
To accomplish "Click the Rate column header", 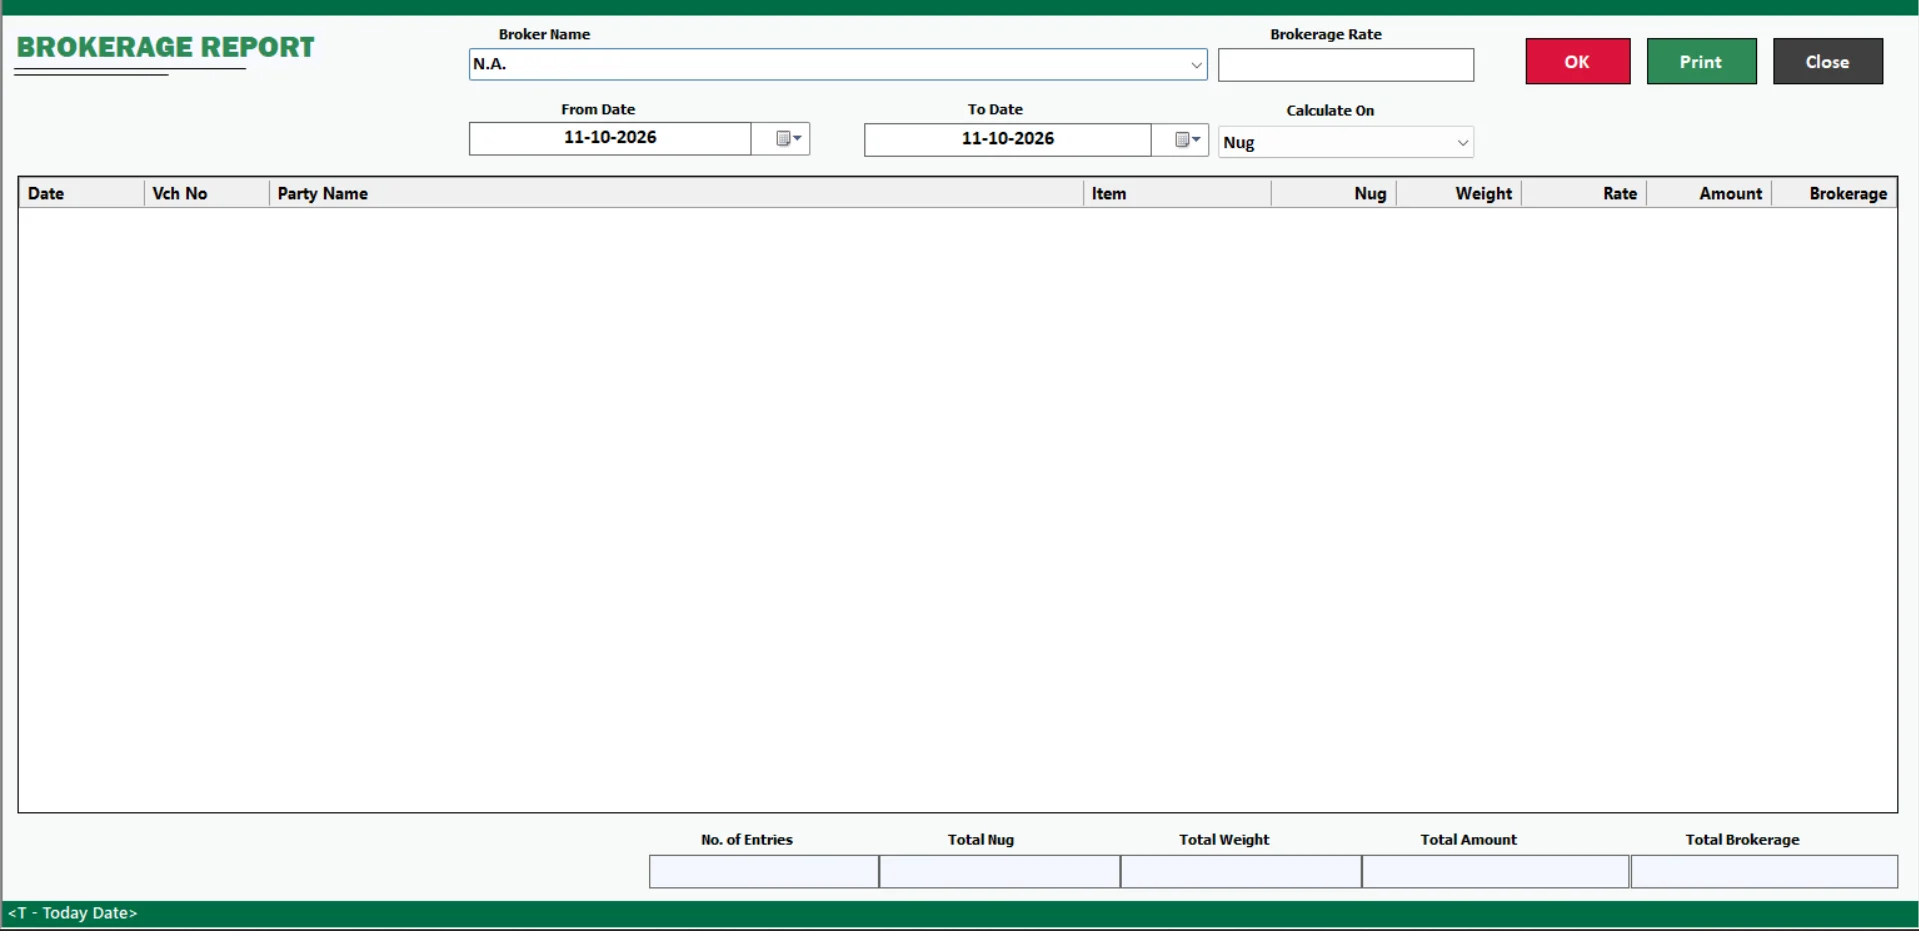I will coord(1583,193).
